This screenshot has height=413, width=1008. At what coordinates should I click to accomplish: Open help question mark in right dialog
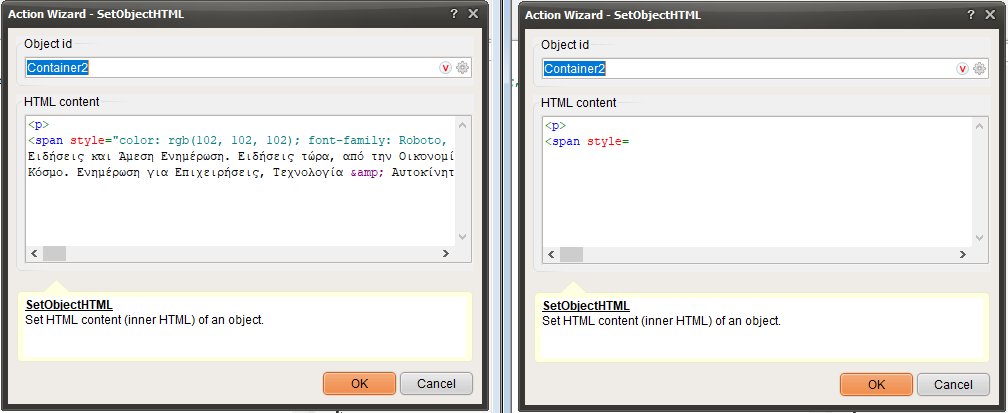click(x=971, y=14)
